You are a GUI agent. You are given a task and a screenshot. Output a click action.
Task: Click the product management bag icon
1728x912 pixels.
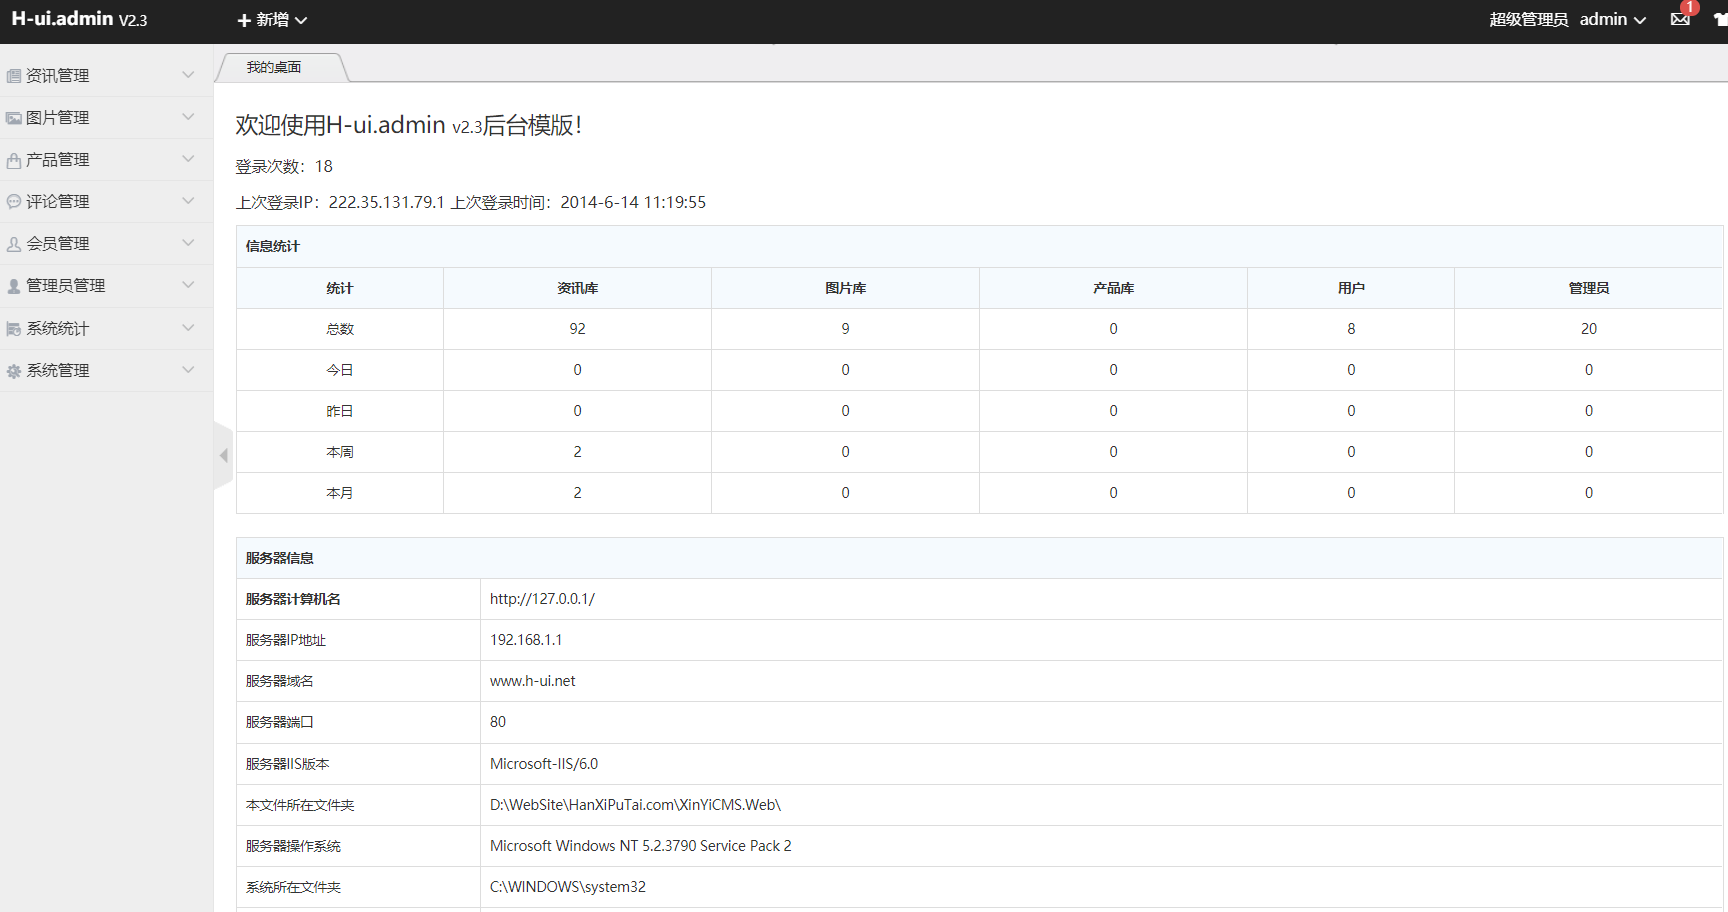tap(14, 160)
